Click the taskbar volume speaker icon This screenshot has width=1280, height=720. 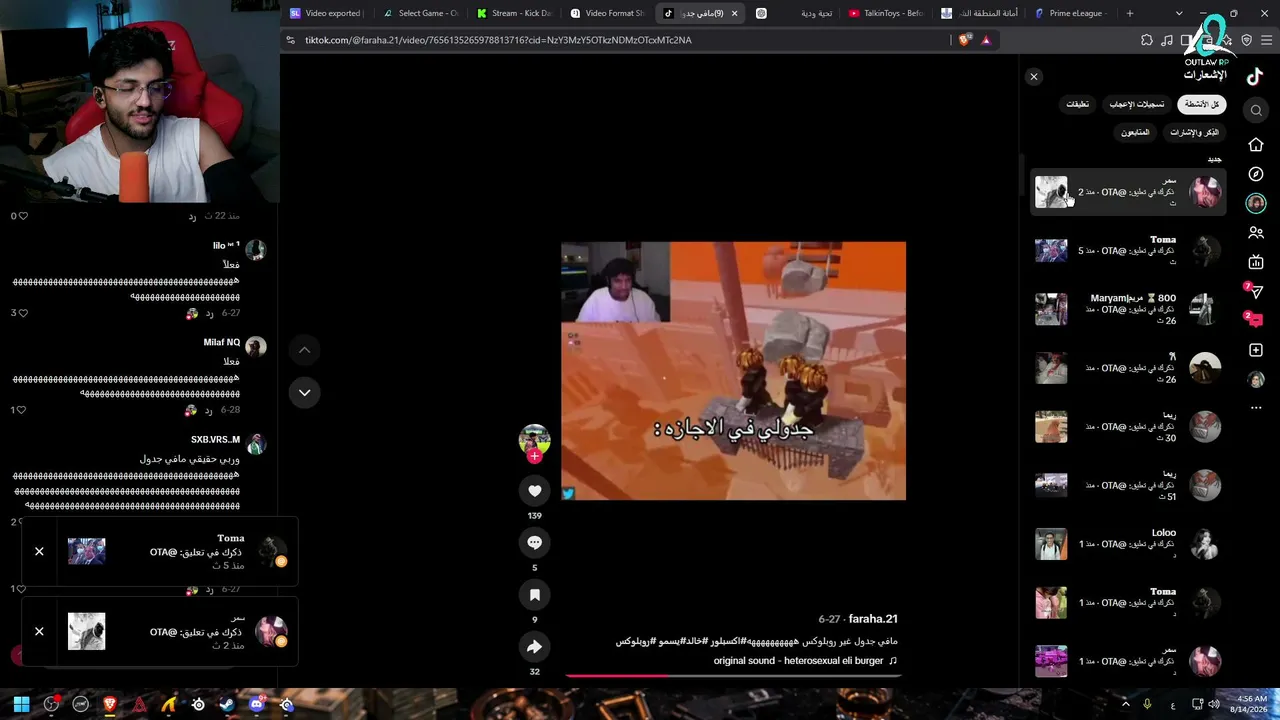[1214, 704]
